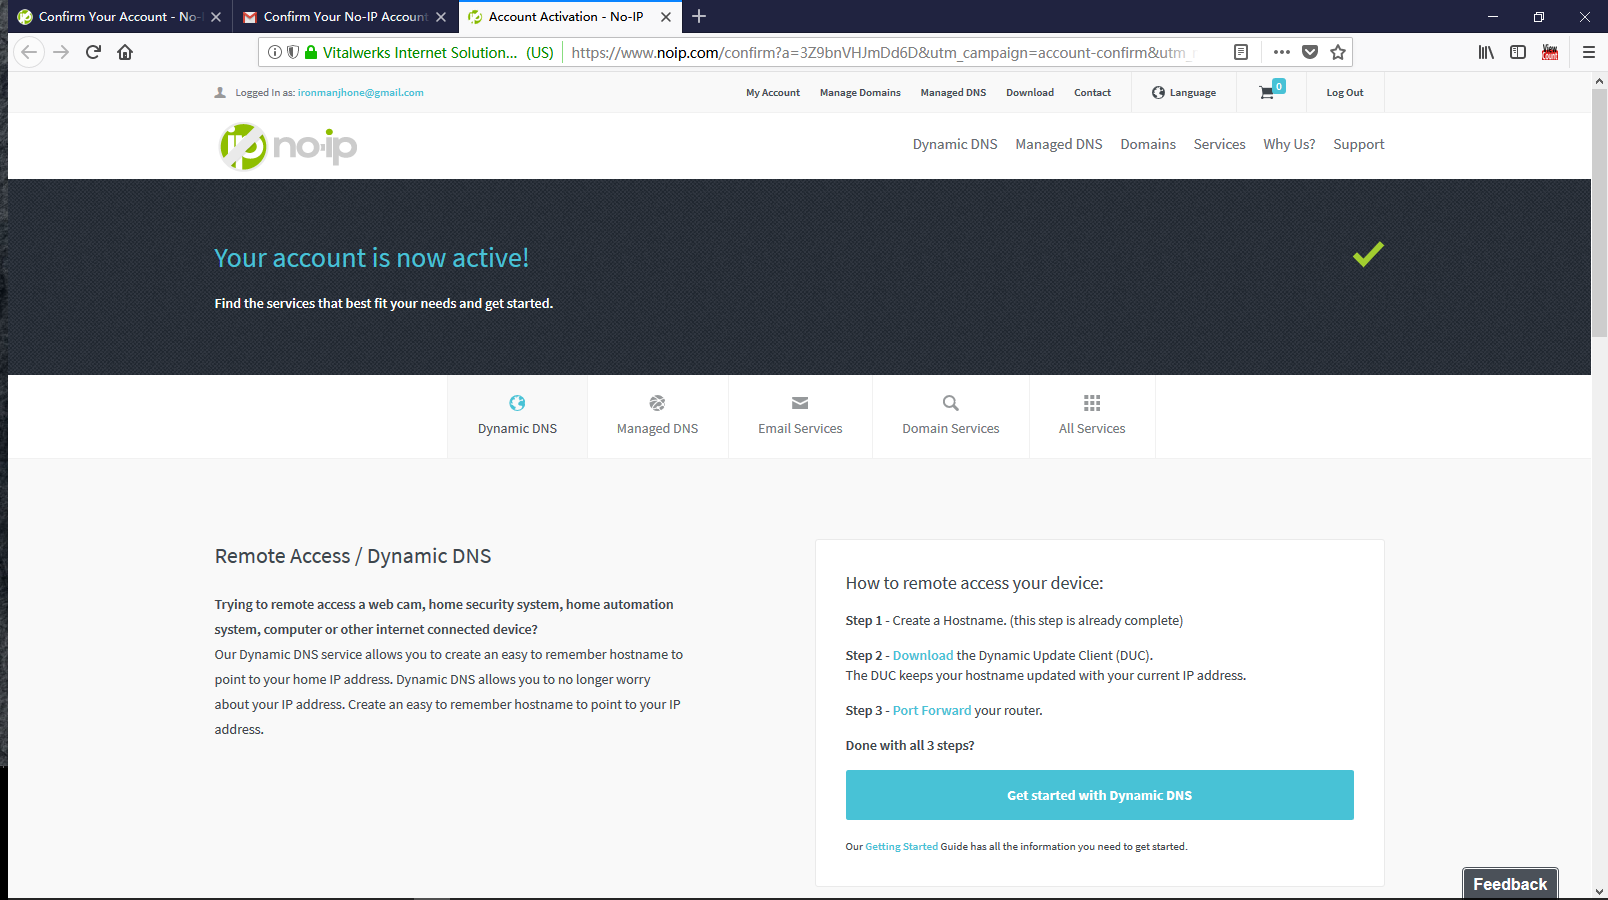Open tracking protection shield in address bar
The image size is (1608, 900).
coord(293,52)
